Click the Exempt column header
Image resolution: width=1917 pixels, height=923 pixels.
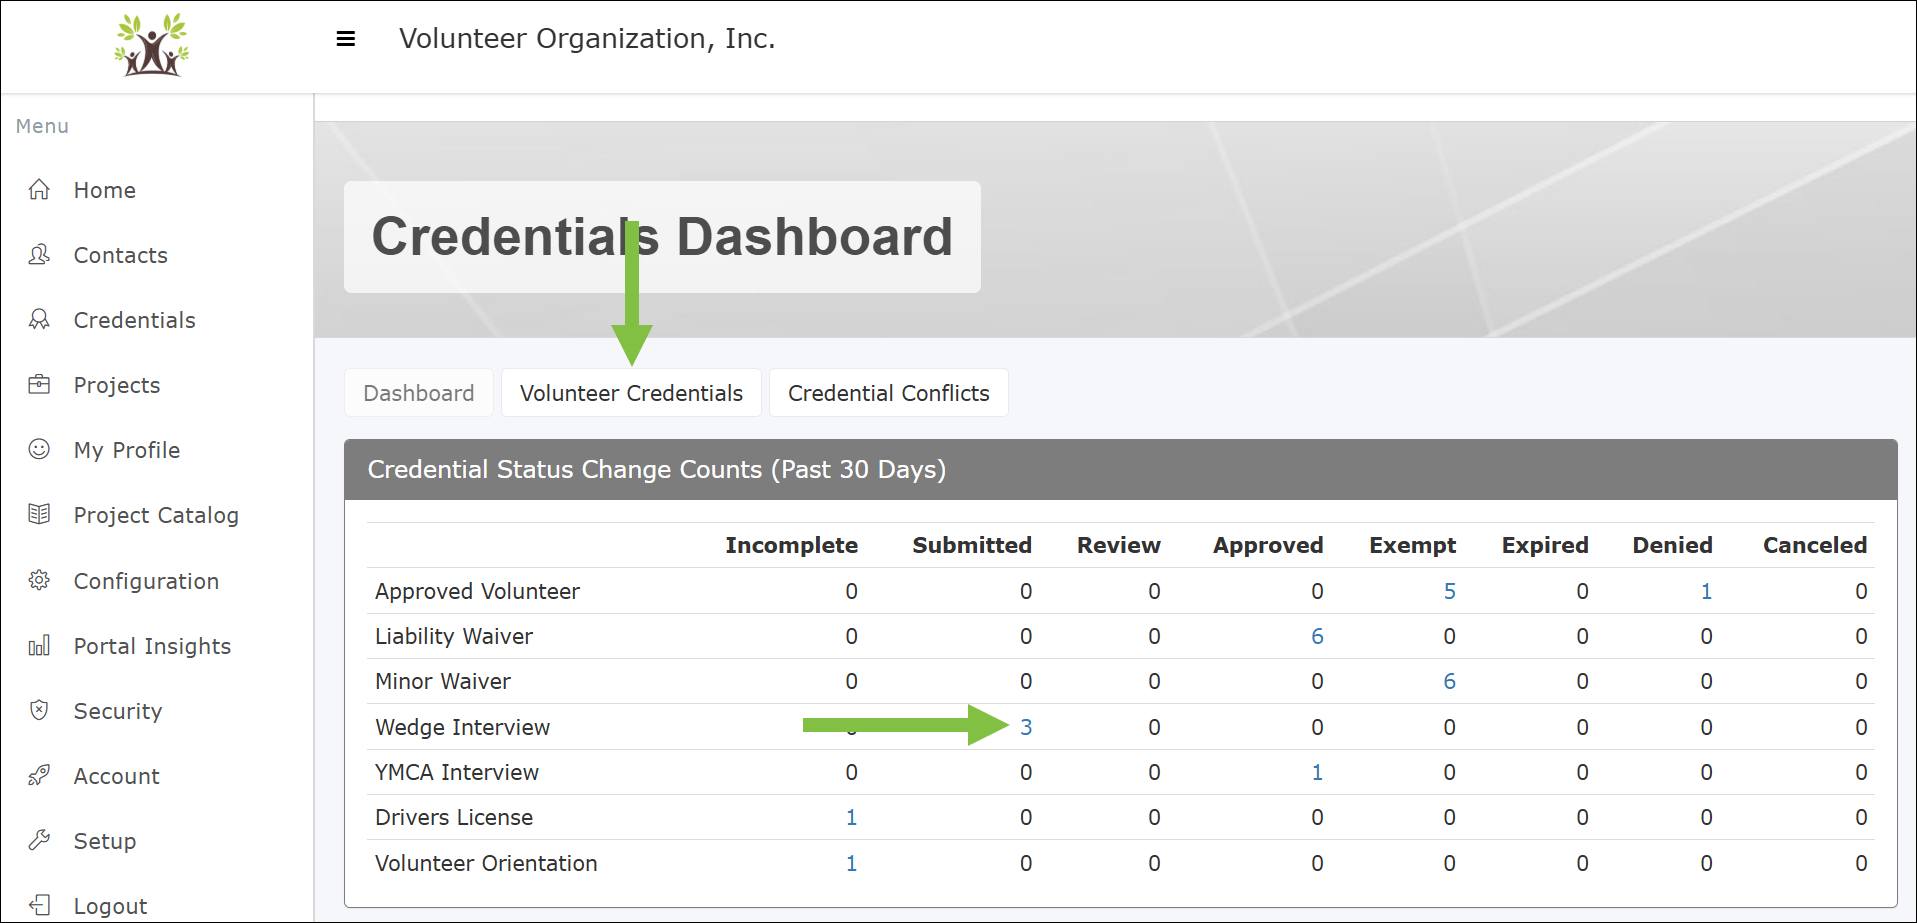click(x=1413, y=545)
